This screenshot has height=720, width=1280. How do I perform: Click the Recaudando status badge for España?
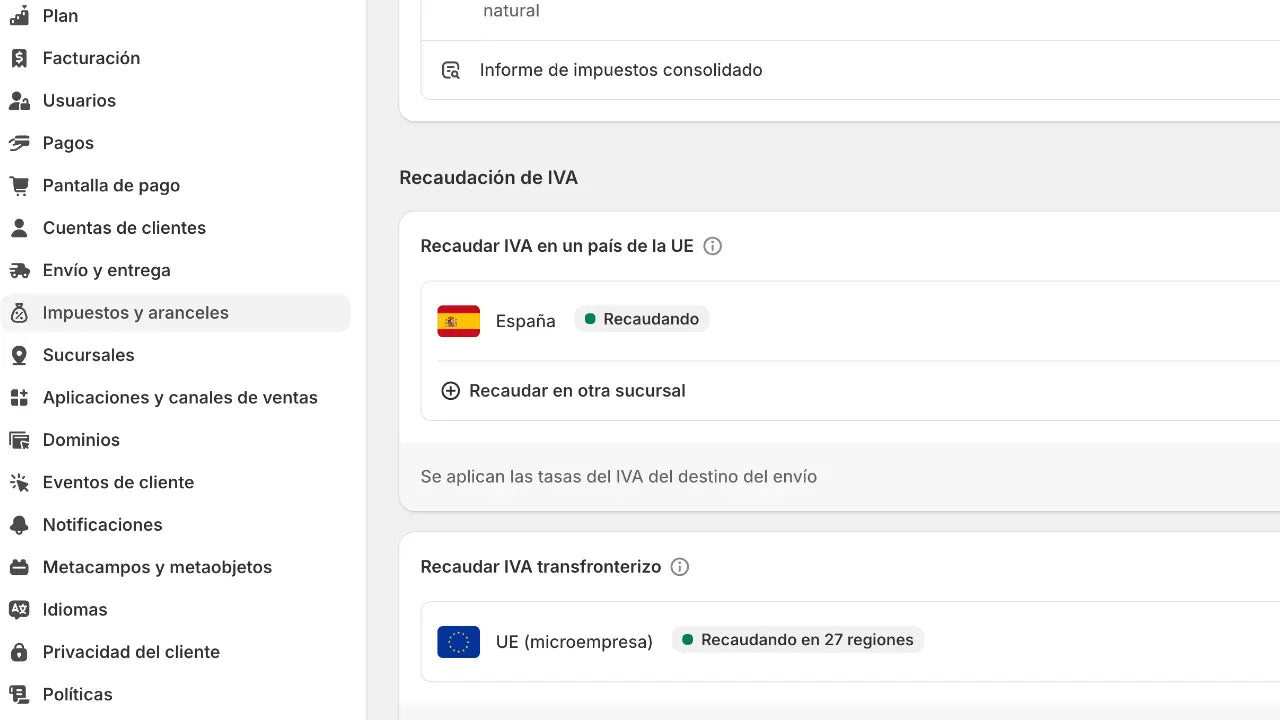tap(642, 318)
